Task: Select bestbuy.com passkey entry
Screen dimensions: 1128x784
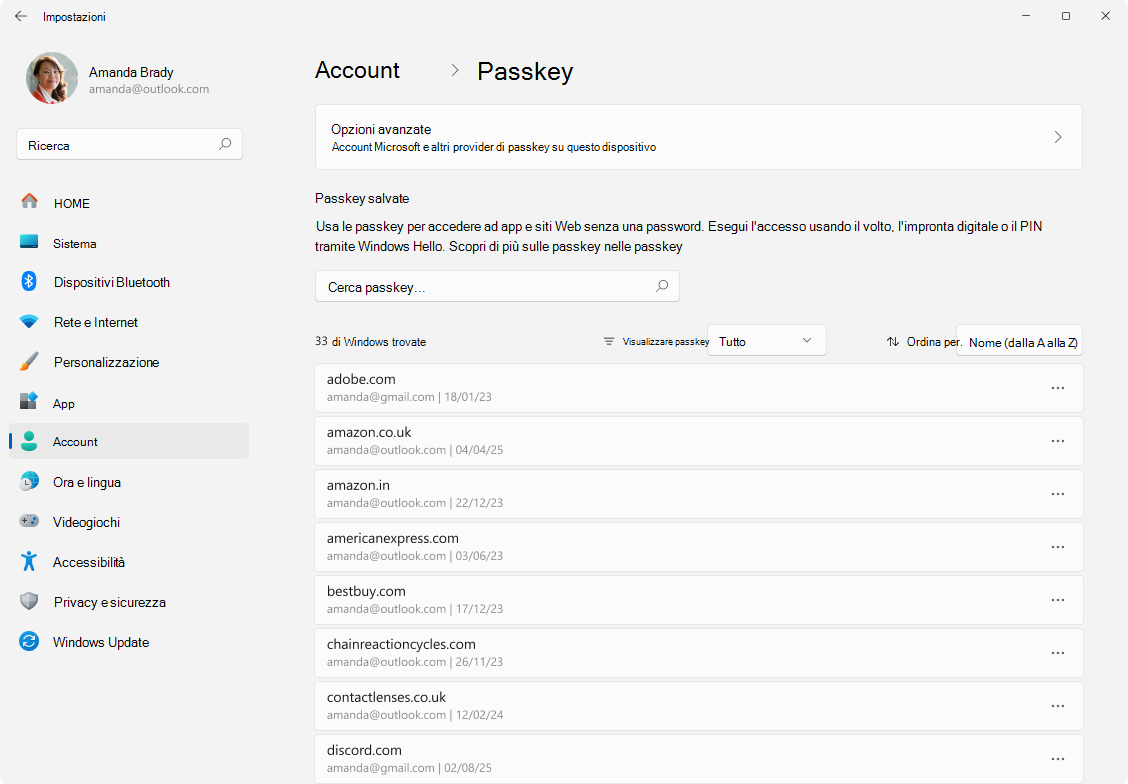Action: coord(699,600)
